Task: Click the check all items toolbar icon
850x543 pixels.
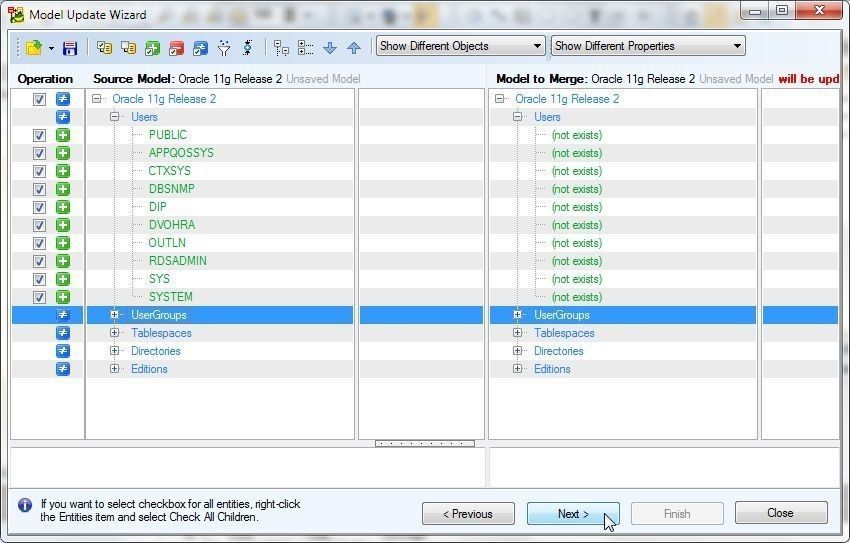Action: [x=104, y=48]
